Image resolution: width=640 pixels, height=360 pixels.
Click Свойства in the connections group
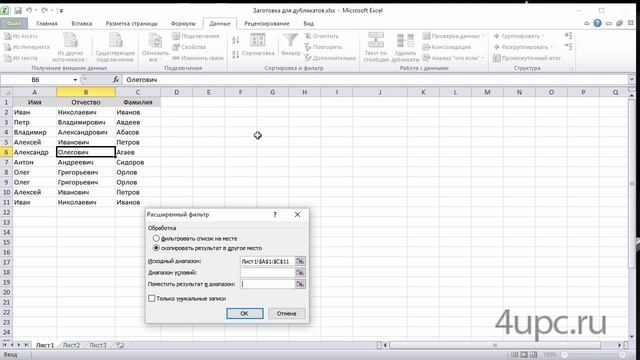pos(189,47)
